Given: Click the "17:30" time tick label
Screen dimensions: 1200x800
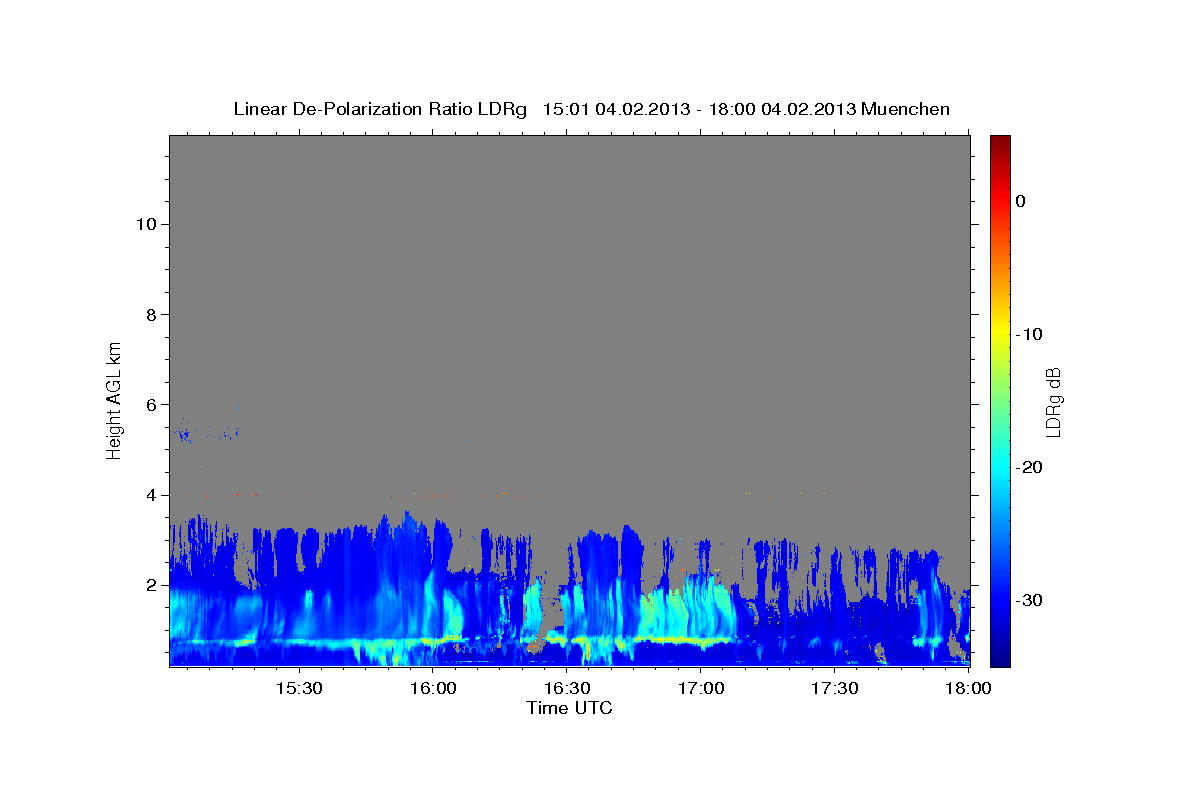Looking at the screenshot, I should (834, 689).
